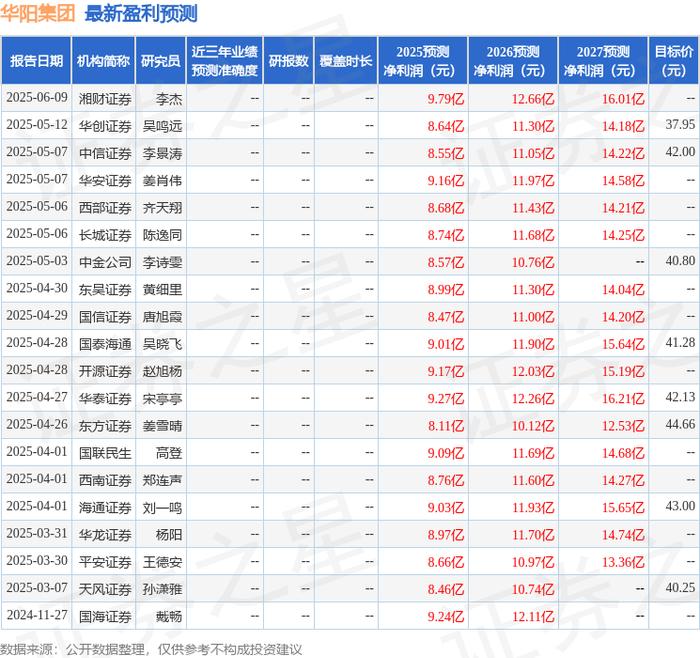Click analyst name 黄细里
The width and height of the screenshot is (700, 658).
click(x=162, y=290)
